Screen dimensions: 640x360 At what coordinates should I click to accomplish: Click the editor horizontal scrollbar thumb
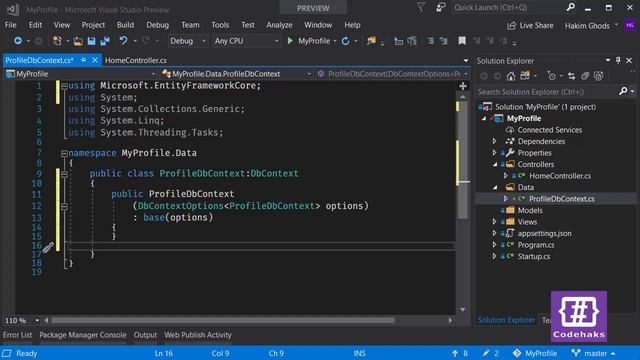(223, 320)
